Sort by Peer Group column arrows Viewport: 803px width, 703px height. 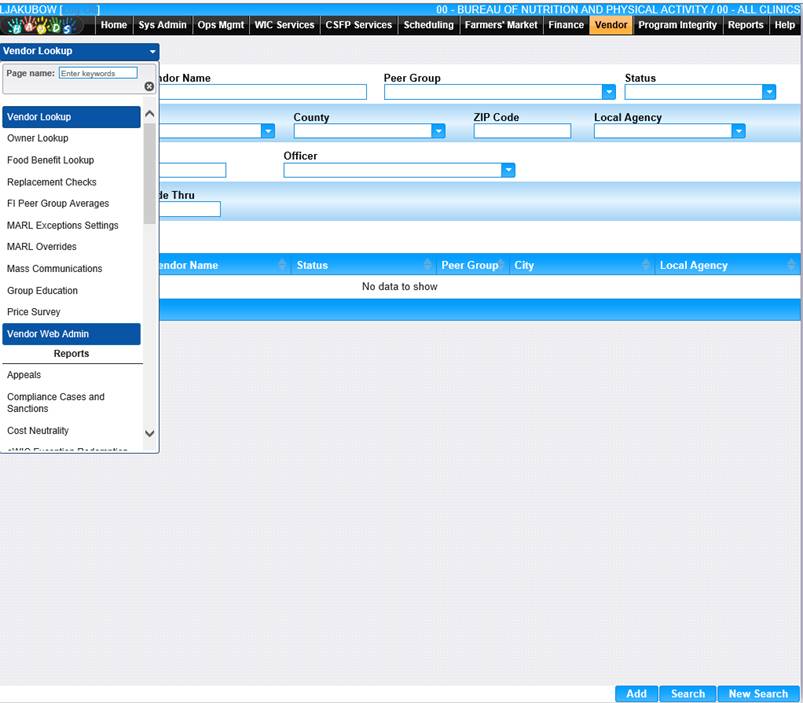[x=501, y=265]
